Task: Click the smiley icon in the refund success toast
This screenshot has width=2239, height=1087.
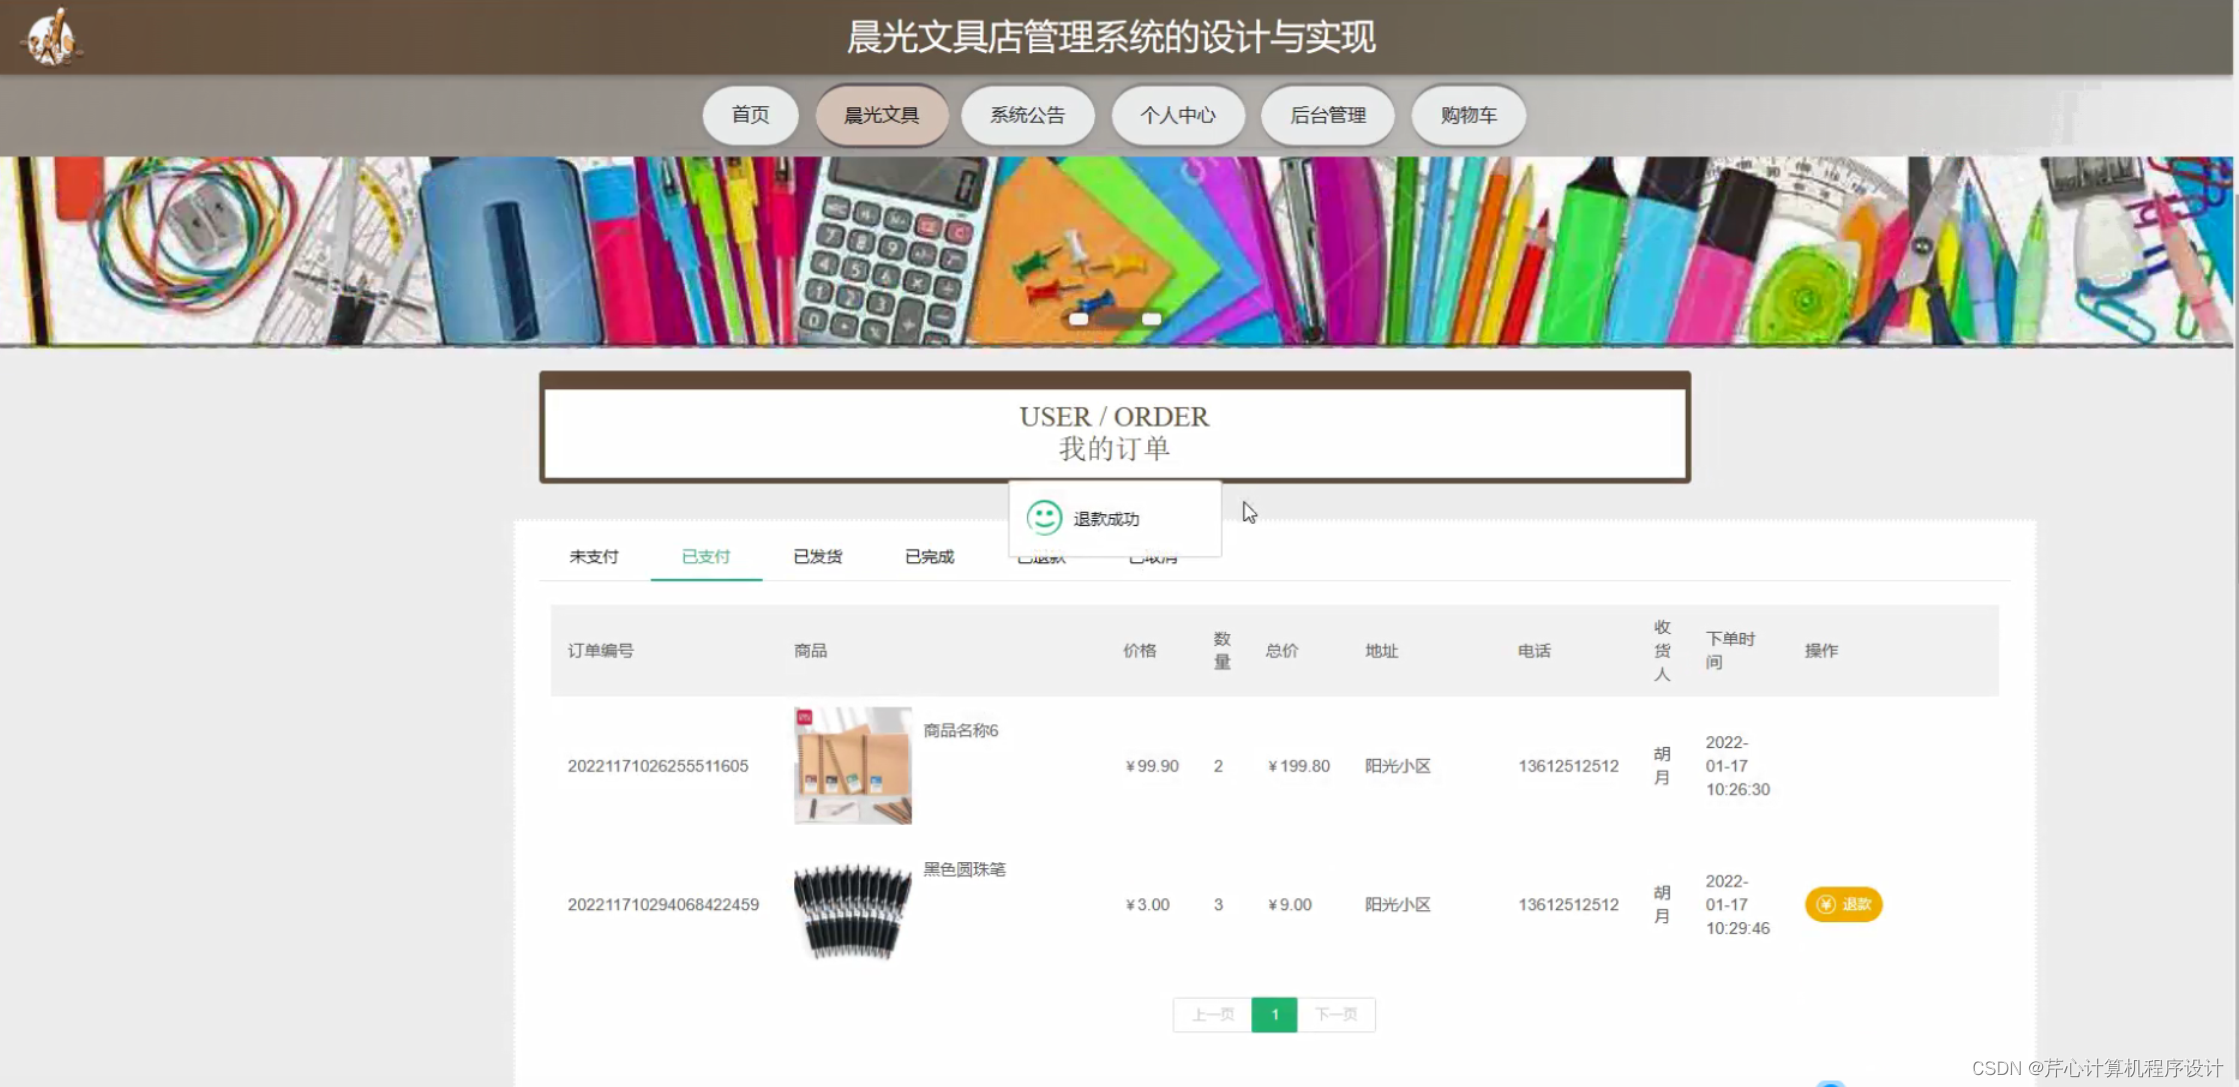Action: (1044, 517)
